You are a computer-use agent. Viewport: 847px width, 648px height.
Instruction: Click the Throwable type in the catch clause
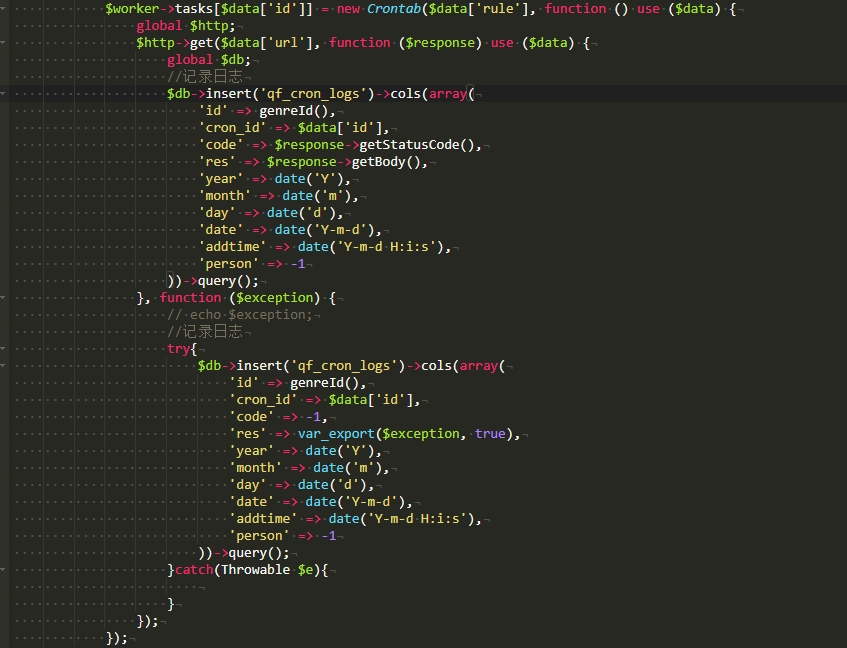tap(256, 570)
